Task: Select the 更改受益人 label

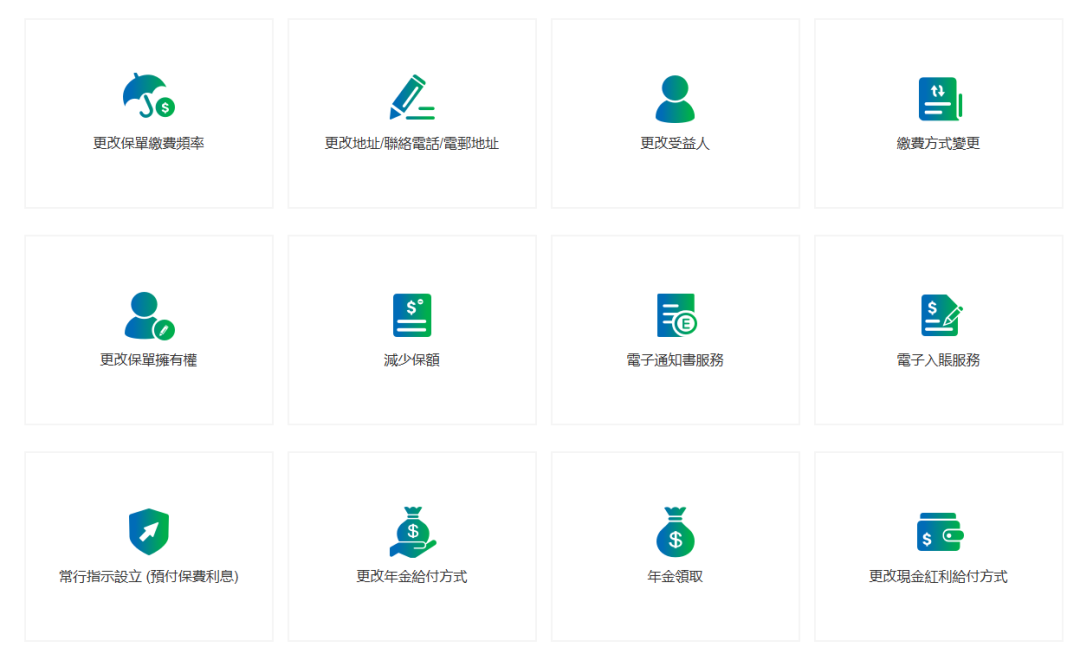Action: click(x=675, y=144)
